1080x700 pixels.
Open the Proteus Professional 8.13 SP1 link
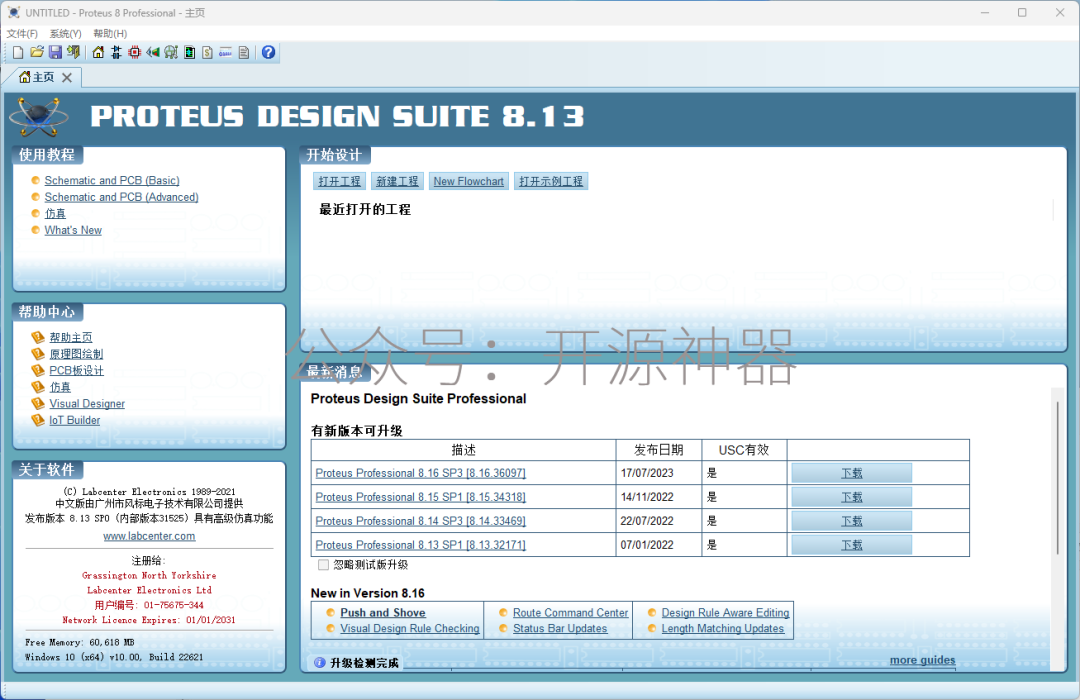420,545
